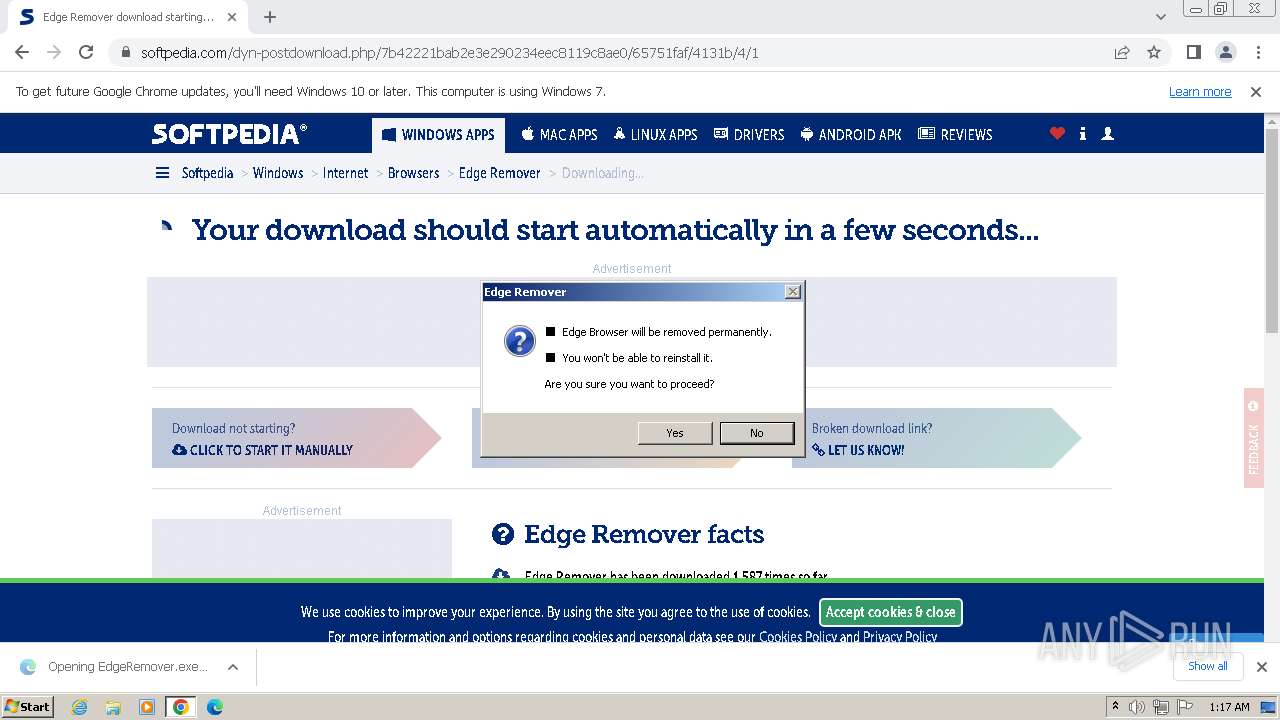Select the Reviews tab
This screenshot has width=1280, height=720.
(955, 134)
